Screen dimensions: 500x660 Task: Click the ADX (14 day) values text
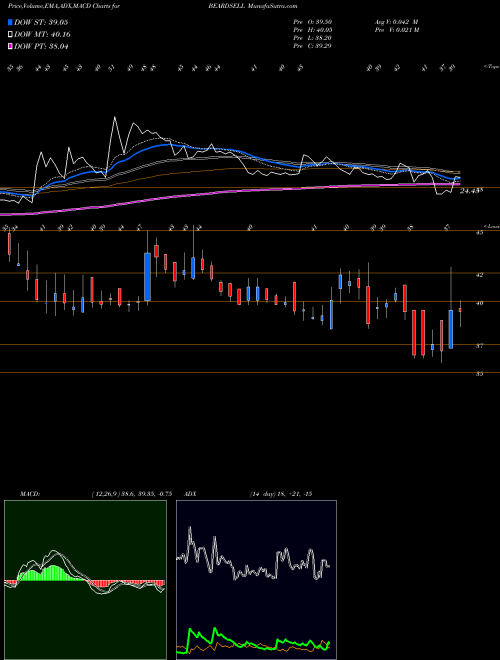point(281,494)
